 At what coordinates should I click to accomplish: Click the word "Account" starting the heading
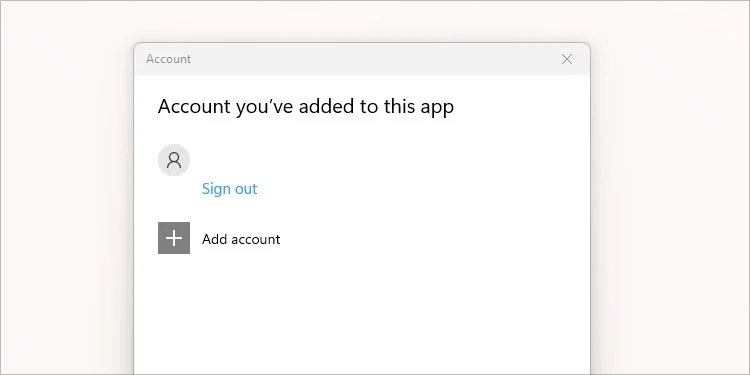[194, 106]
